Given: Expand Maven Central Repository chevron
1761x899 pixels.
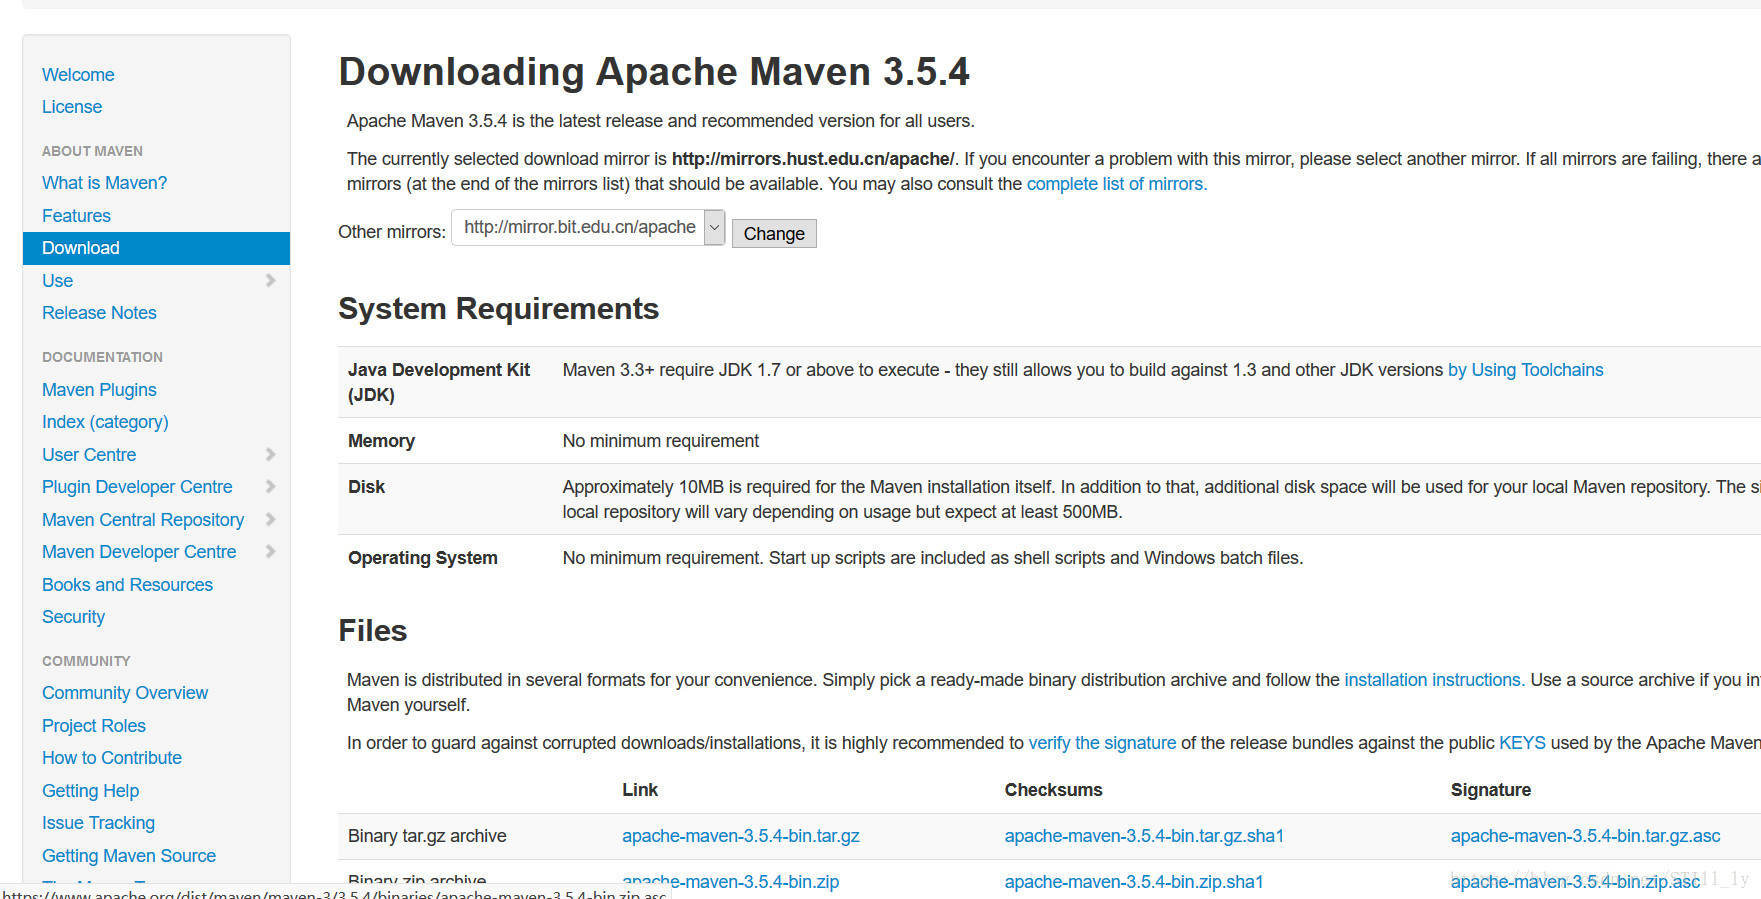Looking at the screenshot, I should point(270,520).
